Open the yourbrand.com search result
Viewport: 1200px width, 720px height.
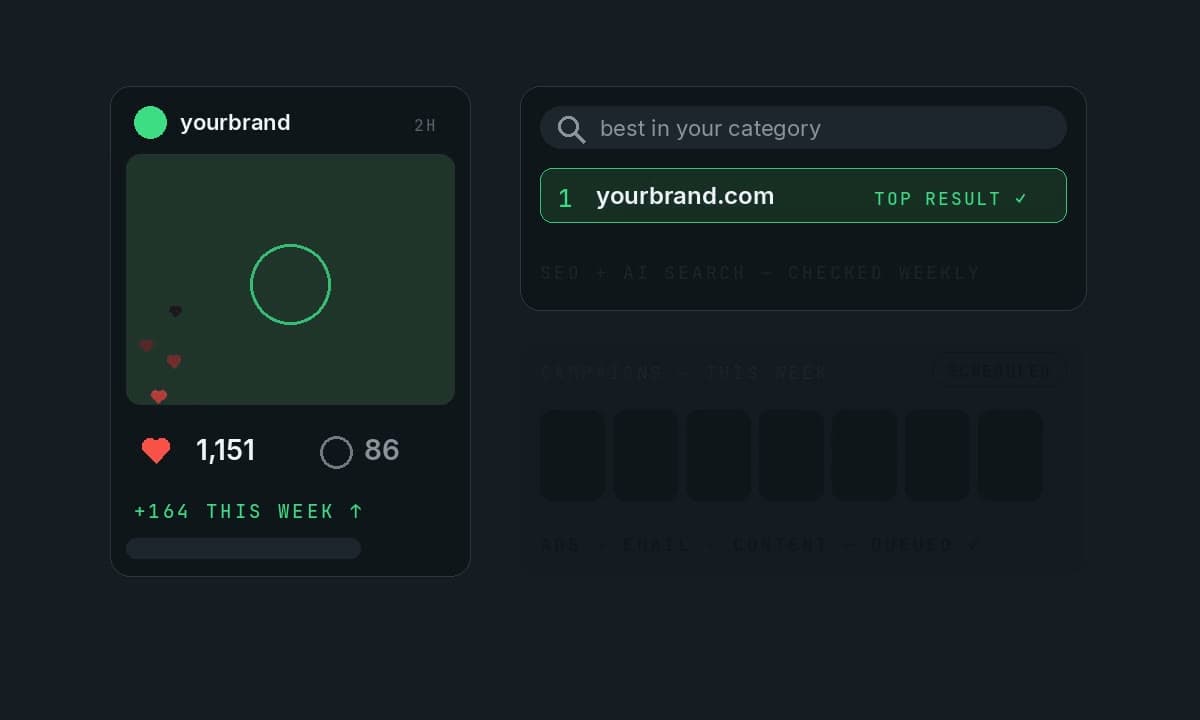[x=803, y=196]
